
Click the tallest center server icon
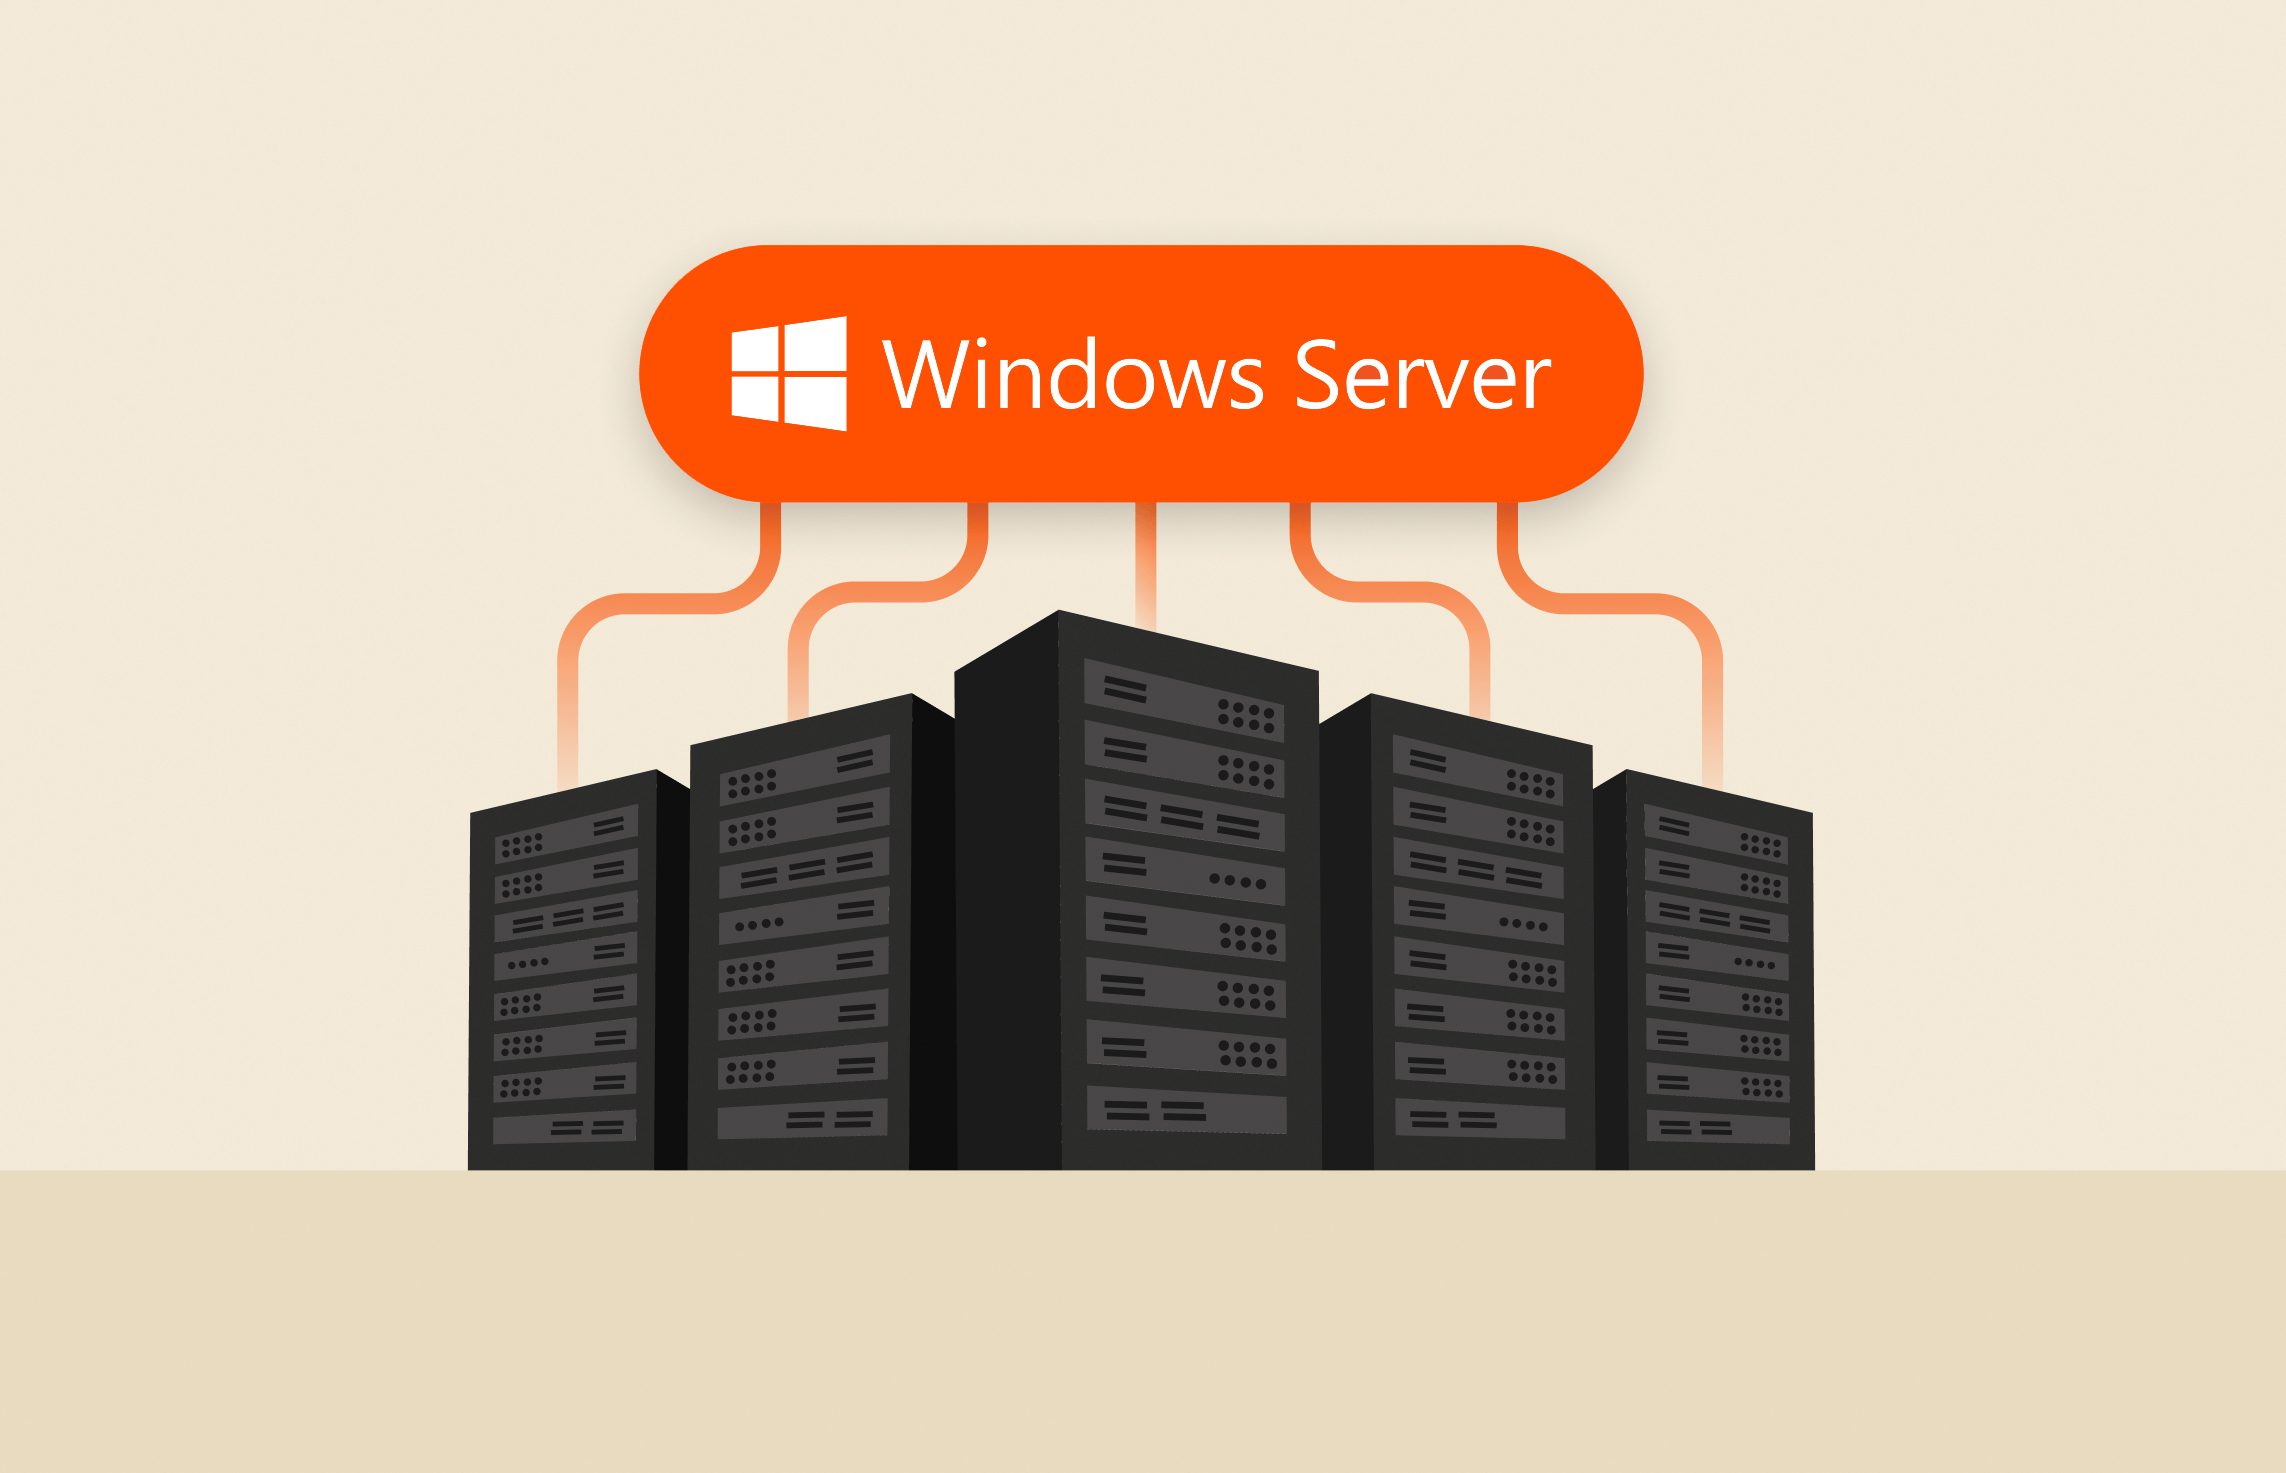(1141, 883)
